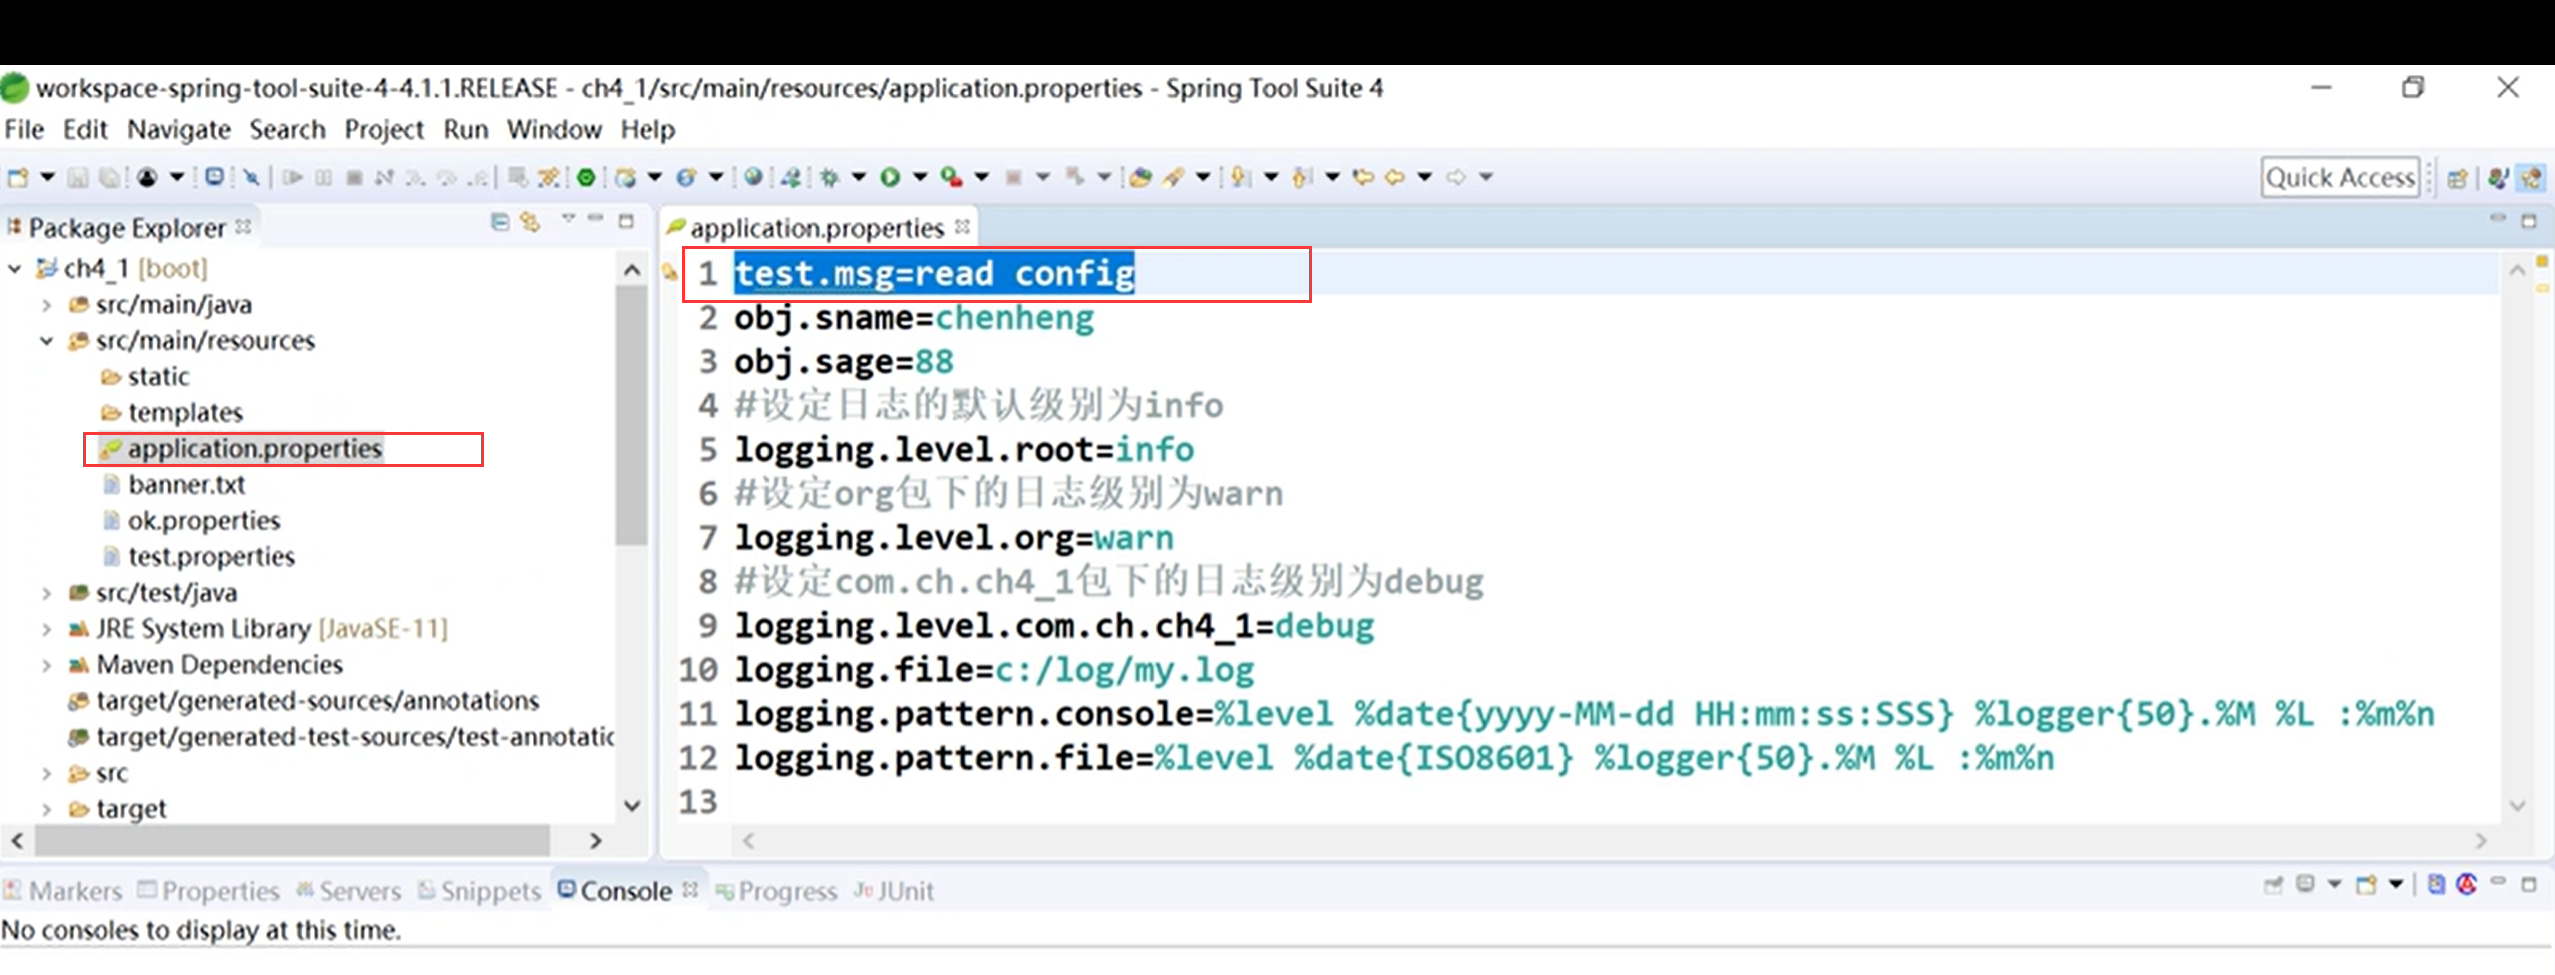Viewport: 2555px width, 975px height.
Task: Switch to the Progress tab
Action: tap(776, 891)
